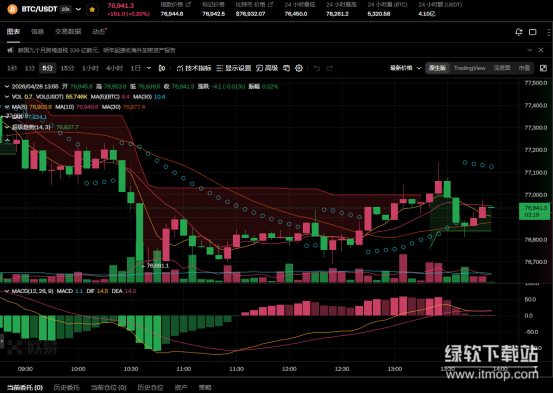Click the announcement megaphone icon
The image size is (553, 394).
[10, 50]
